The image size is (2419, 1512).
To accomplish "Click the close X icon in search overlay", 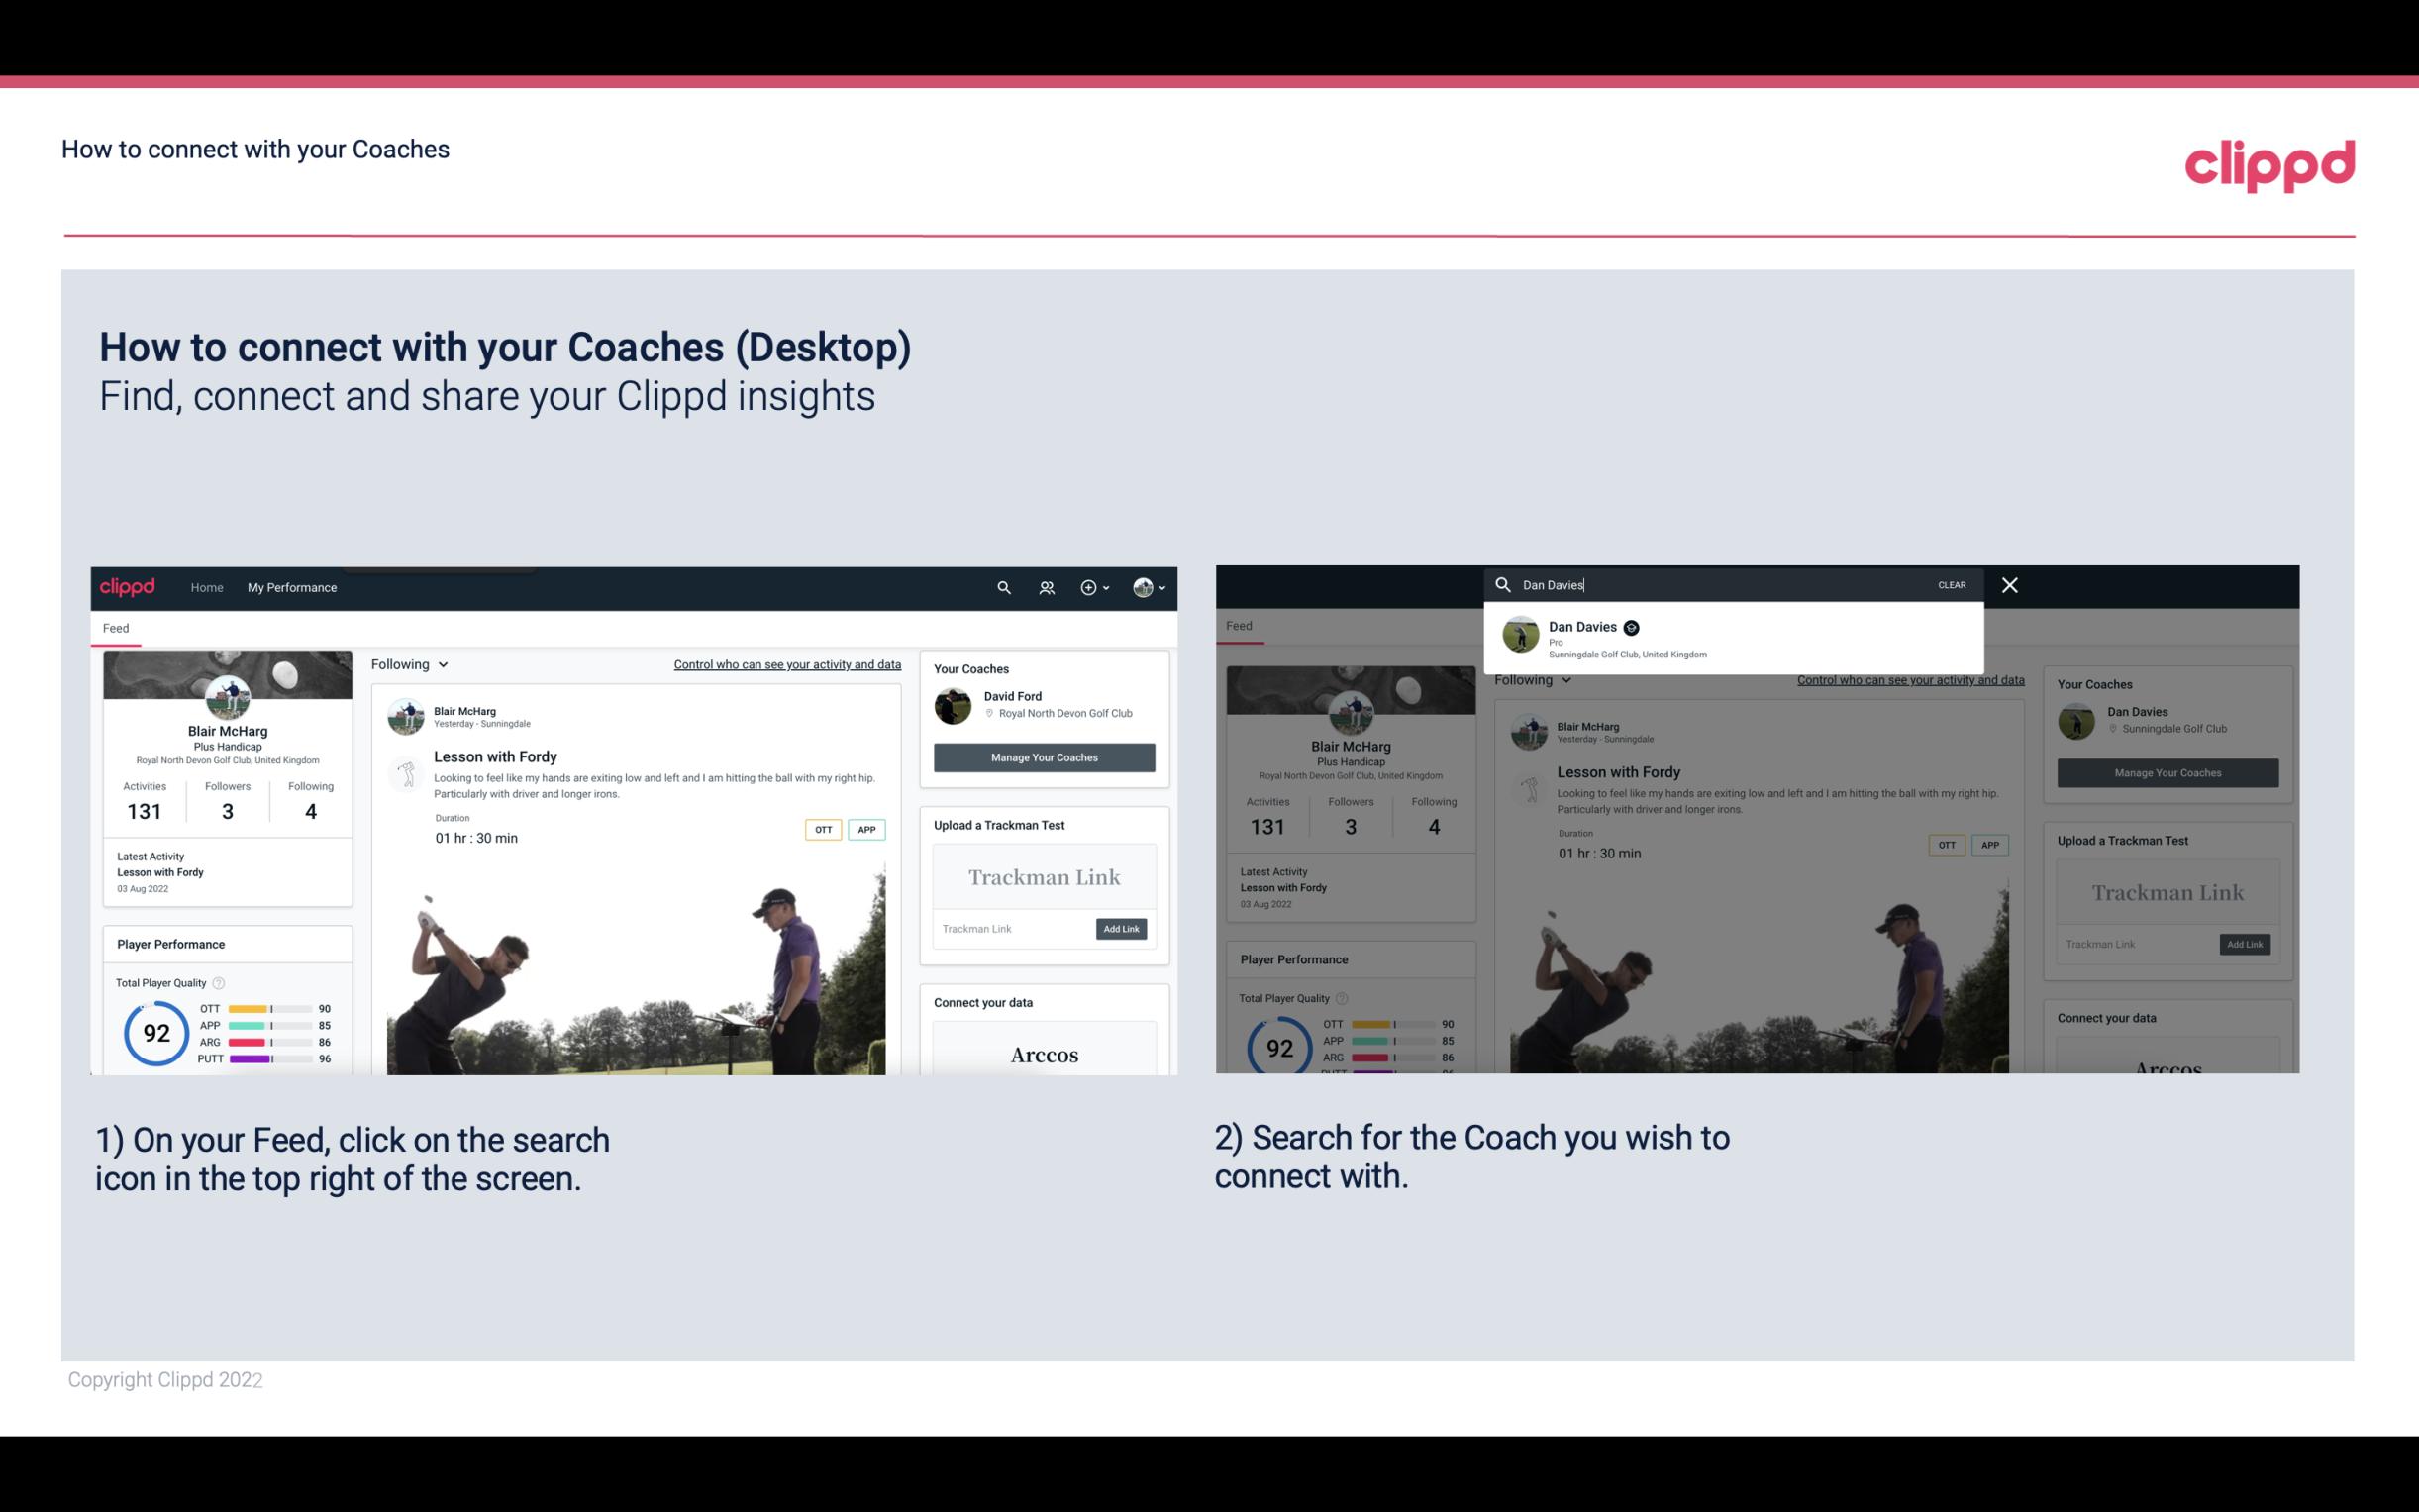I will coord(2010,583).
